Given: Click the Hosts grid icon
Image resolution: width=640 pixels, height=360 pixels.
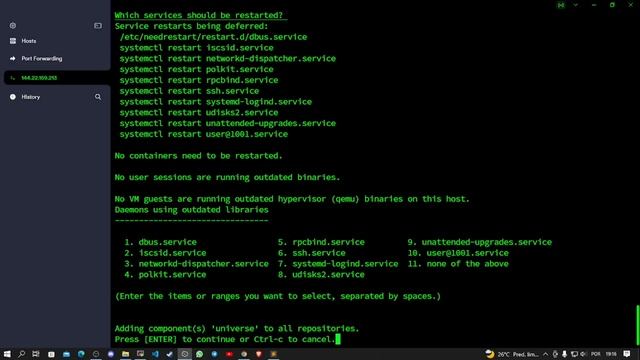Looking at the screenshot, I should pos(13,41).
